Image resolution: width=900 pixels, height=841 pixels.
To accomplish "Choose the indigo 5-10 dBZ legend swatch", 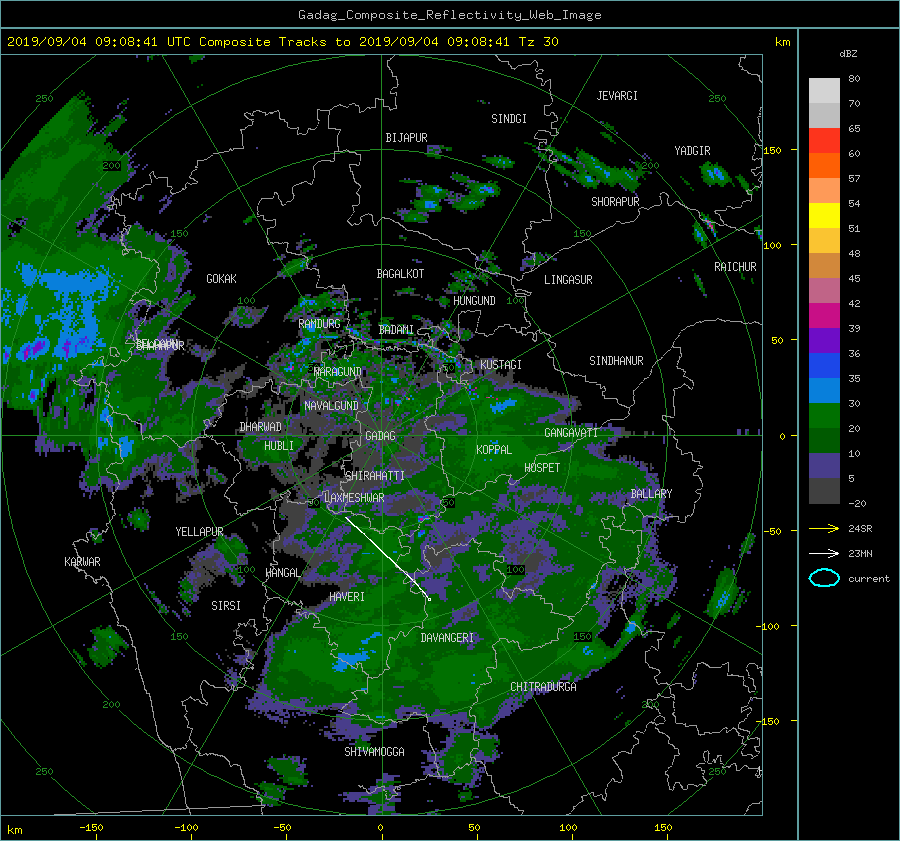I will tap(824, 466).
